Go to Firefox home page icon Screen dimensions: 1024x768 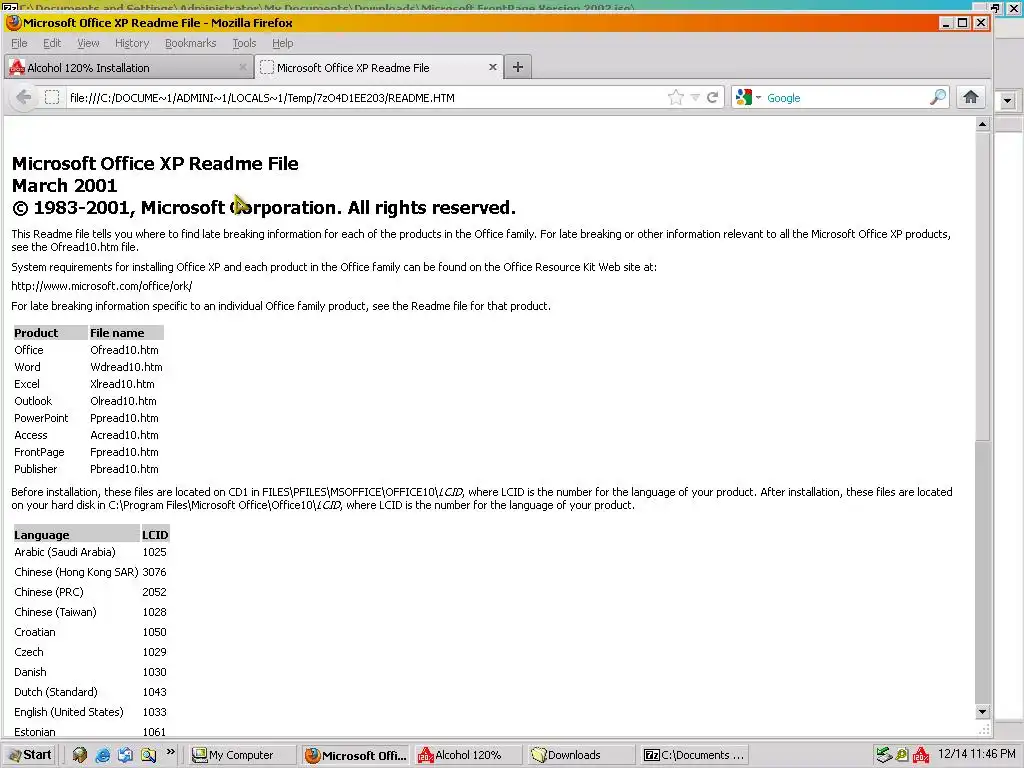click(971, 98)
